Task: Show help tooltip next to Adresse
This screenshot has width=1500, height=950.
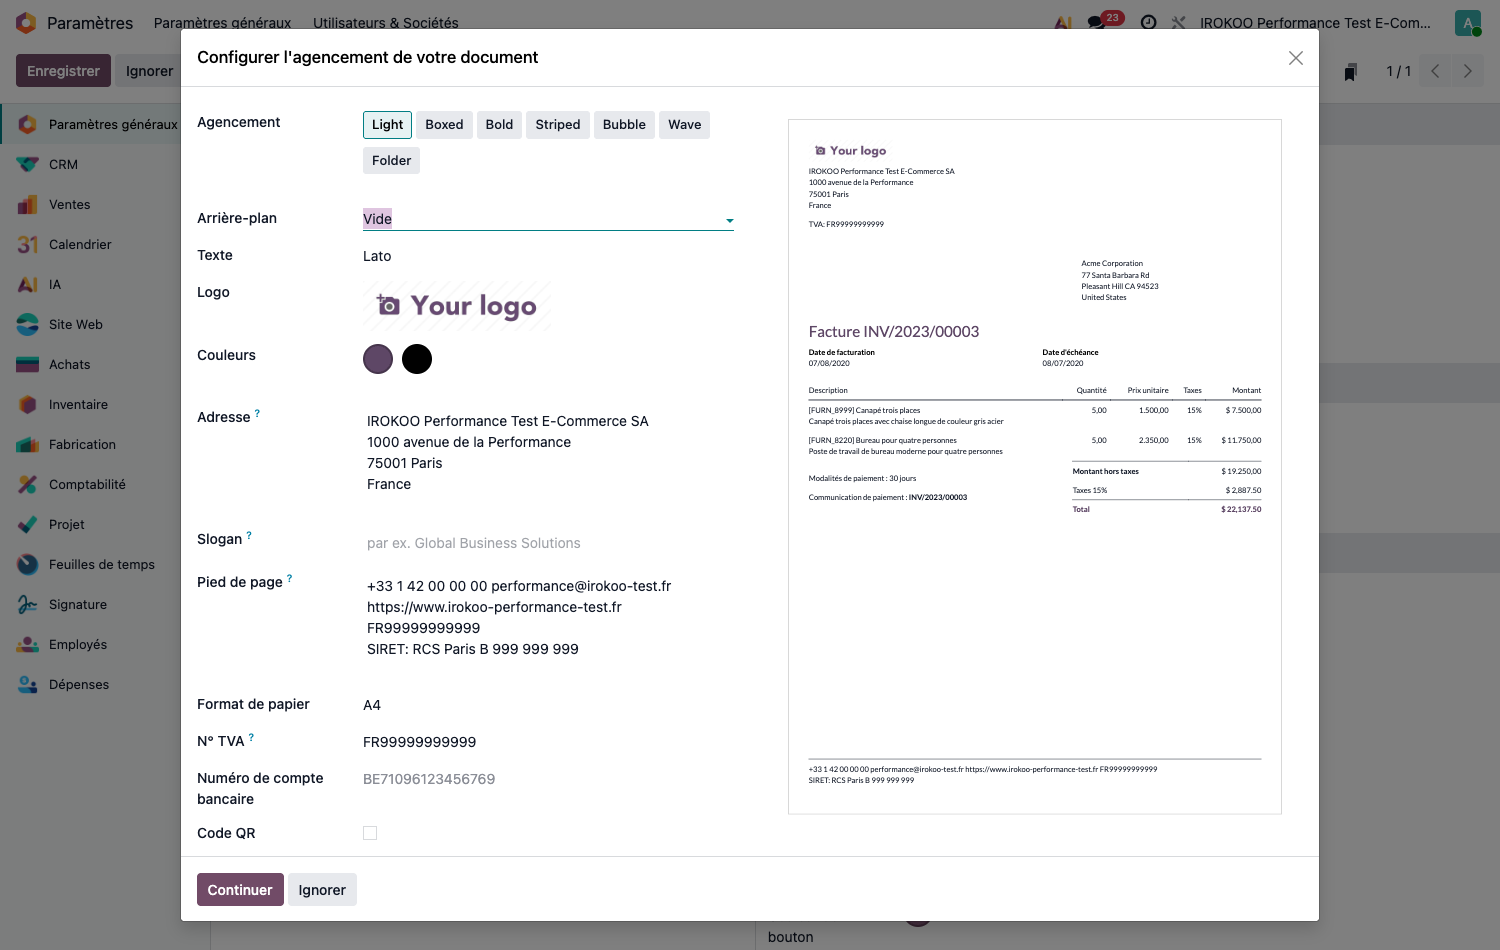Action: [x=257, y=413]
